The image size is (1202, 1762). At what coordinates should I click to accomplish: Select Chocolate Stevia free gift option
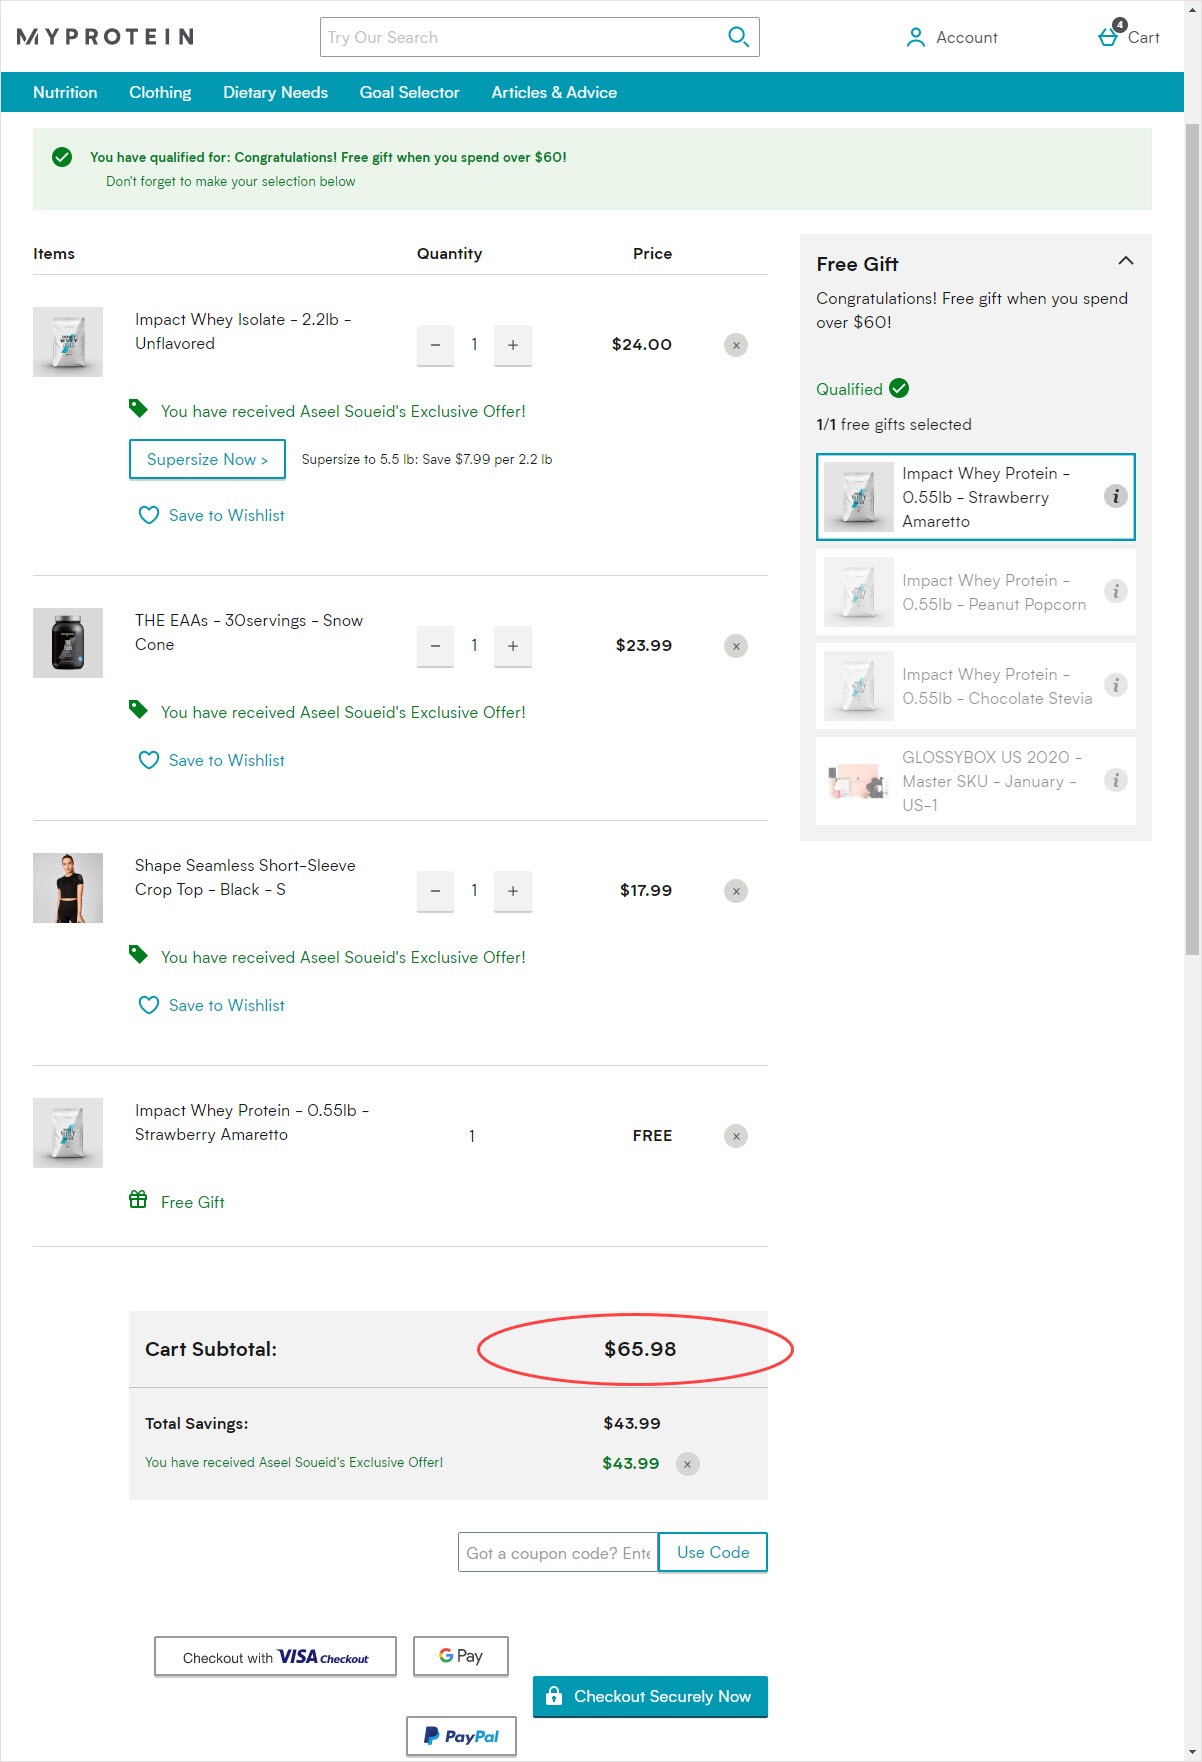click(976, 686)
